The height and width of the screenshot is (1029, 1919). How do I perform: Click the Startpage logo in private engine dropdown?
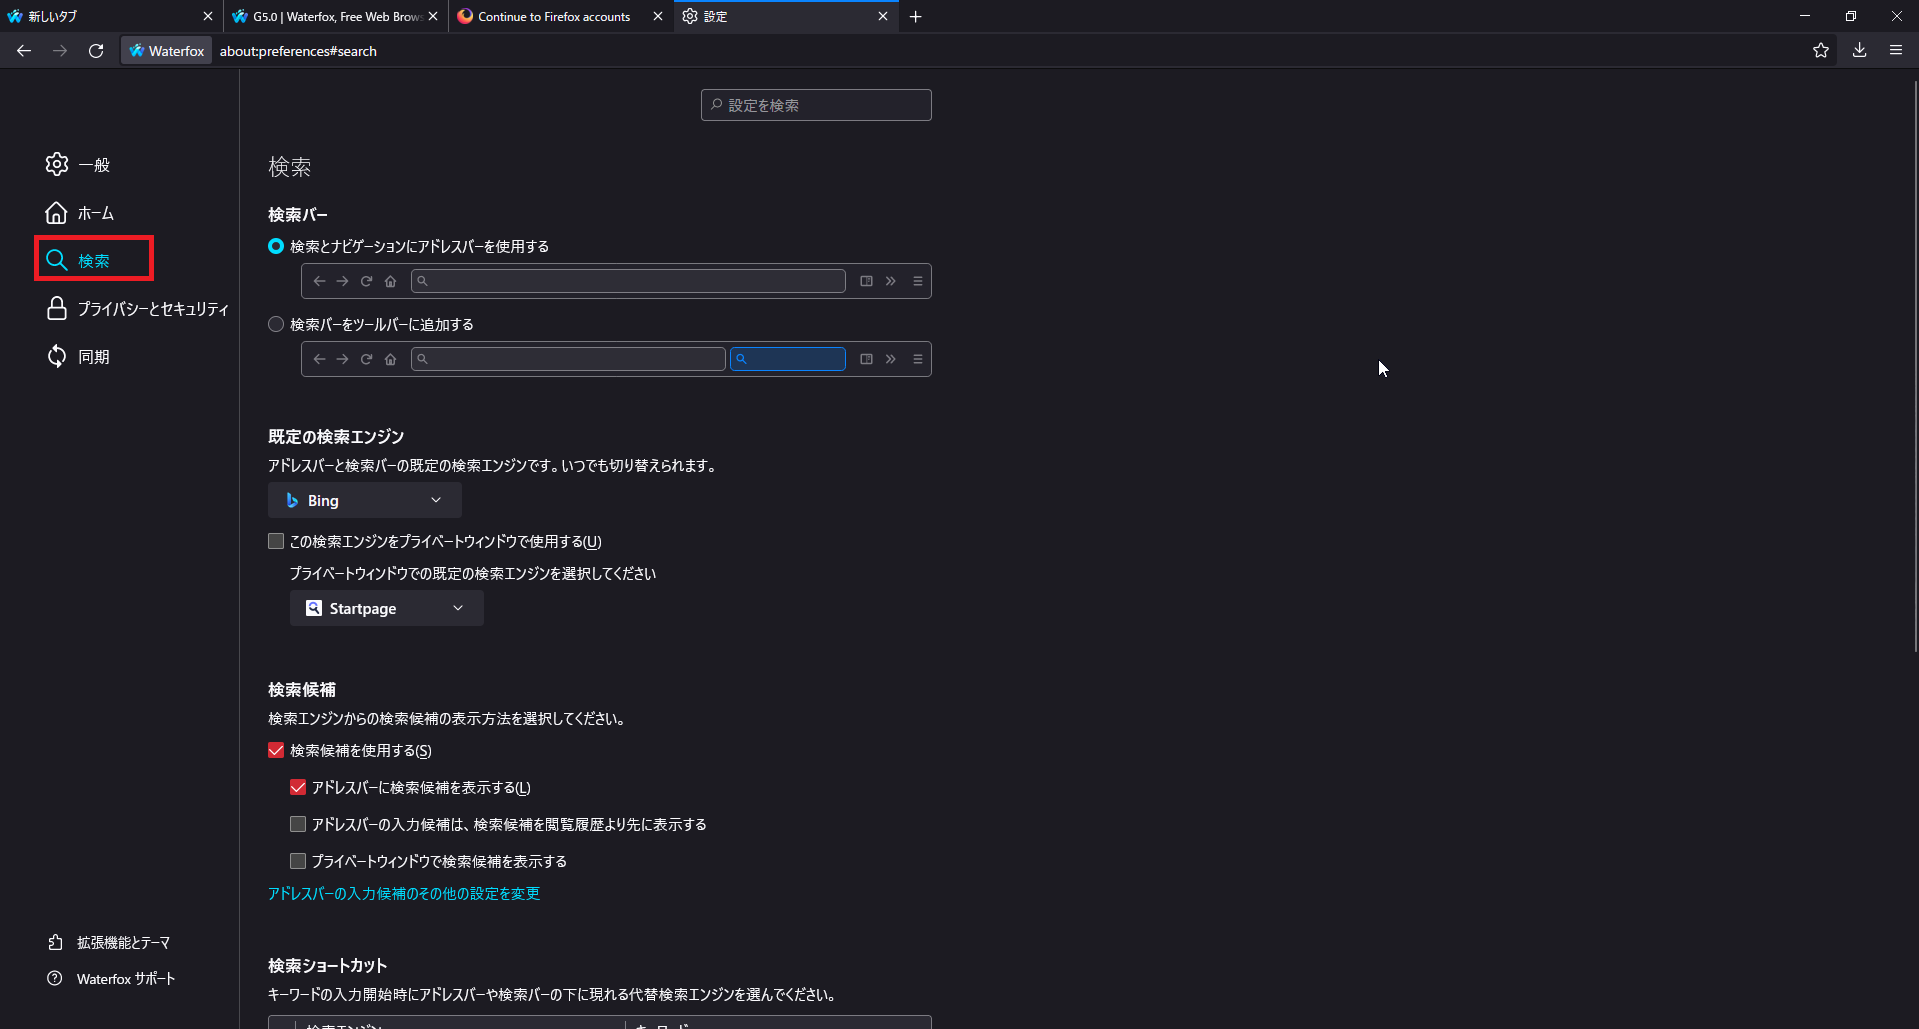tap(314, 608)
